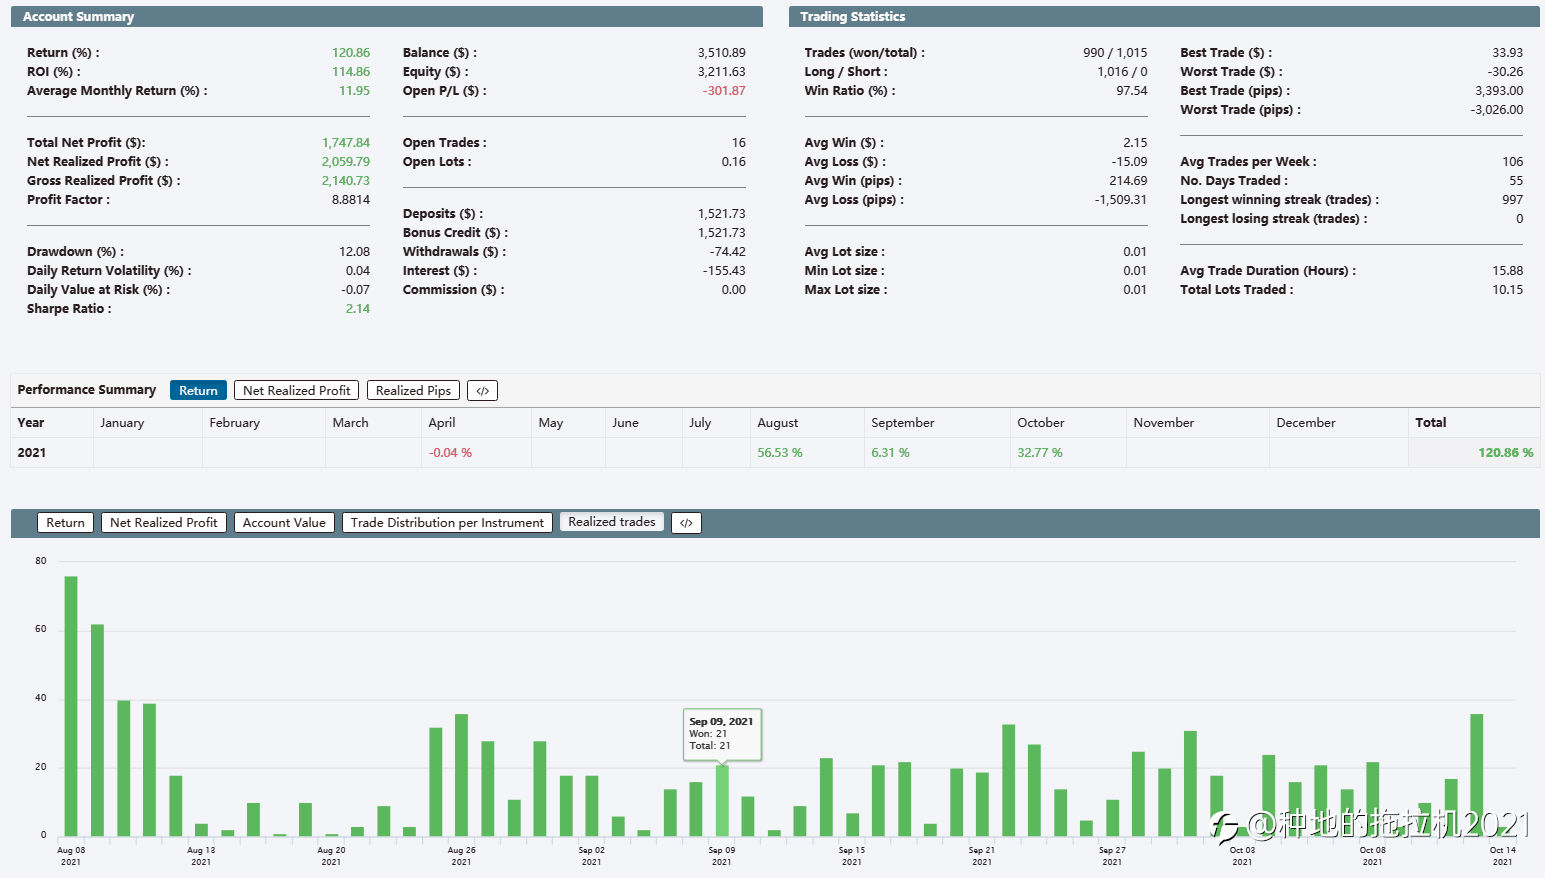The image size is (1545, 878).
Task: Click the Open Lots value 0.16
Action: [734, 162]
